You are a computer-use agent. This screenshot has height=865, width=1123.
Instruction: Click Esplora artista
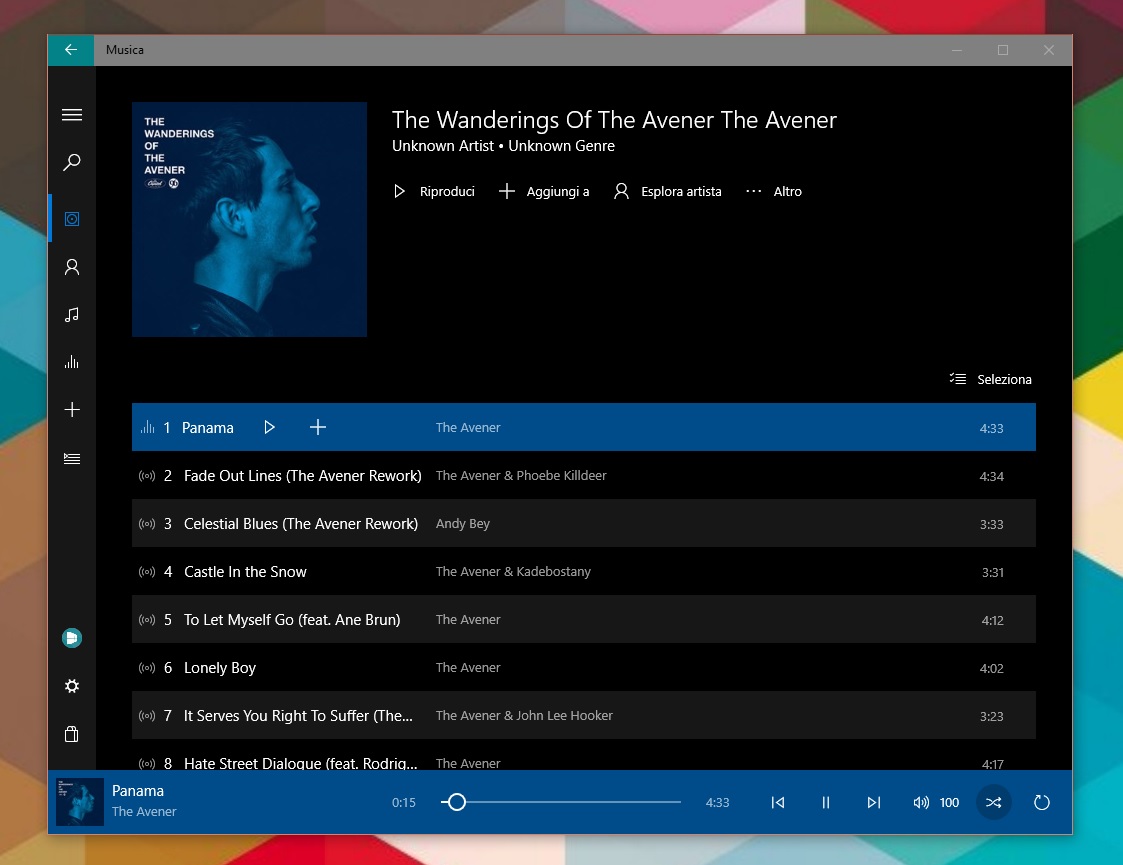coord(667,191)
